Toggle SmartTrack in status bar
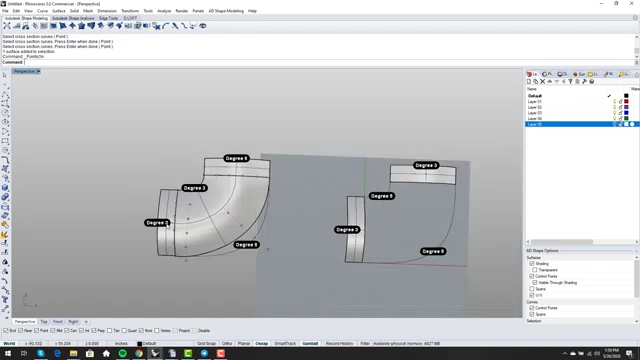 point(285,344)
